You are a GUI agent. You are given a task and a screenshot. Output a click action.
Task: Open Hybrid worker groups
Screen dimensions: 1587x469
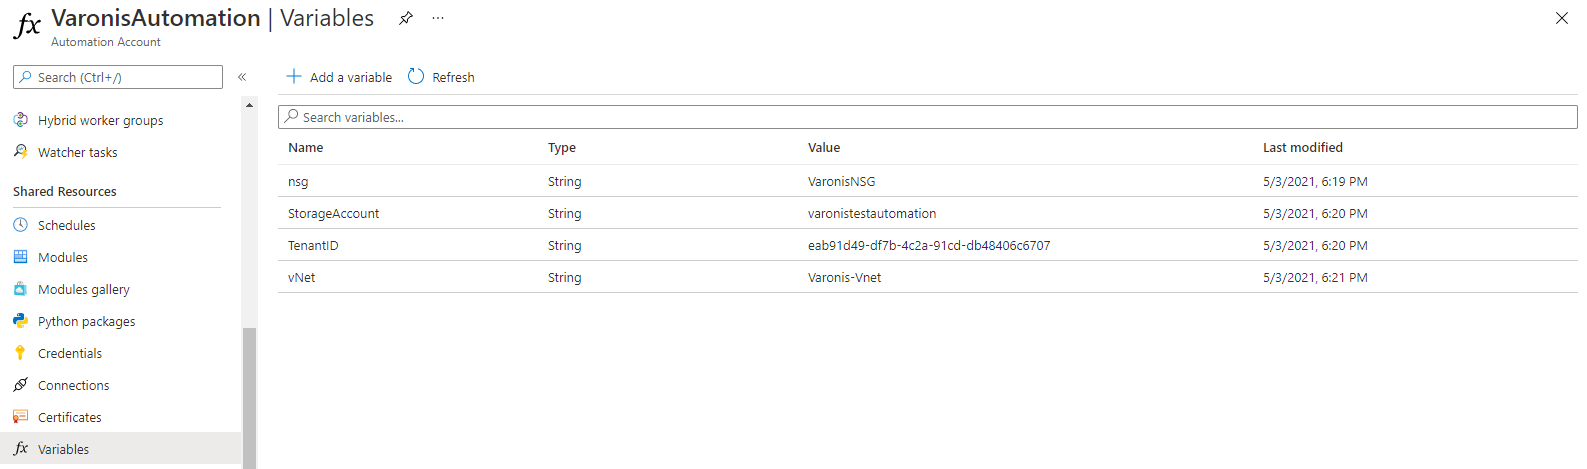(100, 120)
